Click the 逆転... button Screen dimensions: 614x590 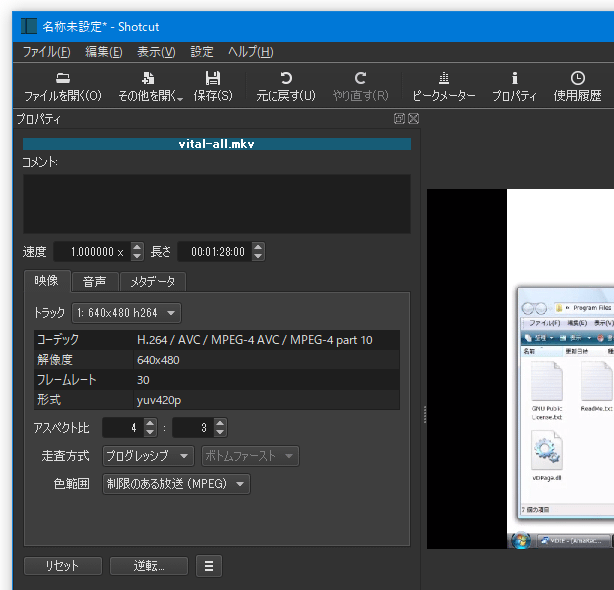149,566
